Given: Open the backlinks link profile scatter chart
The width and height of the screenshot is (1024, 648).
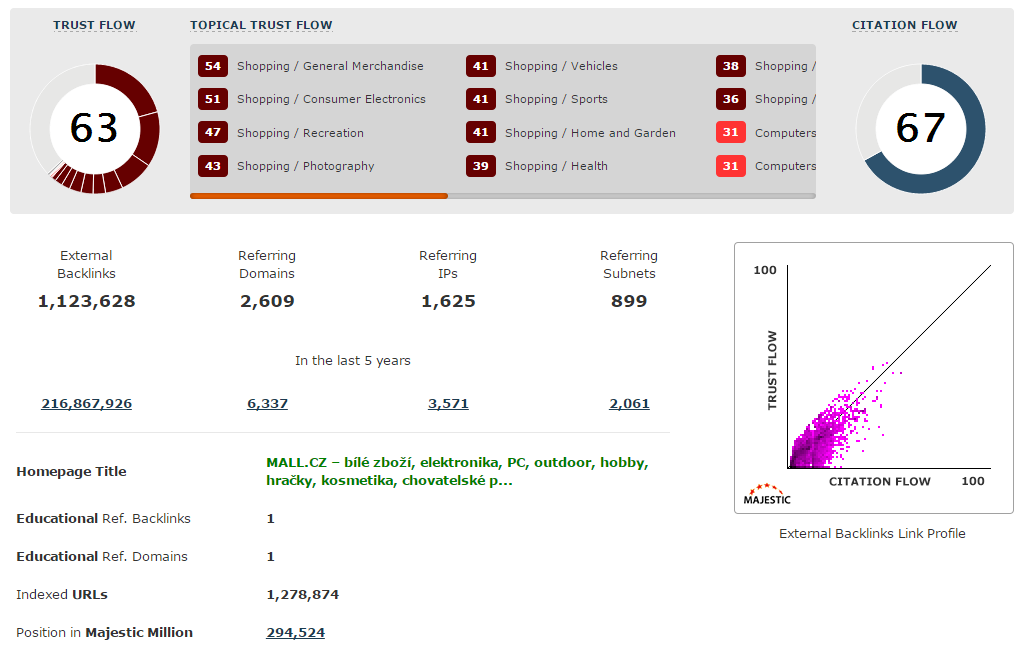Looking at the screenshot, I should pos(874,378).
